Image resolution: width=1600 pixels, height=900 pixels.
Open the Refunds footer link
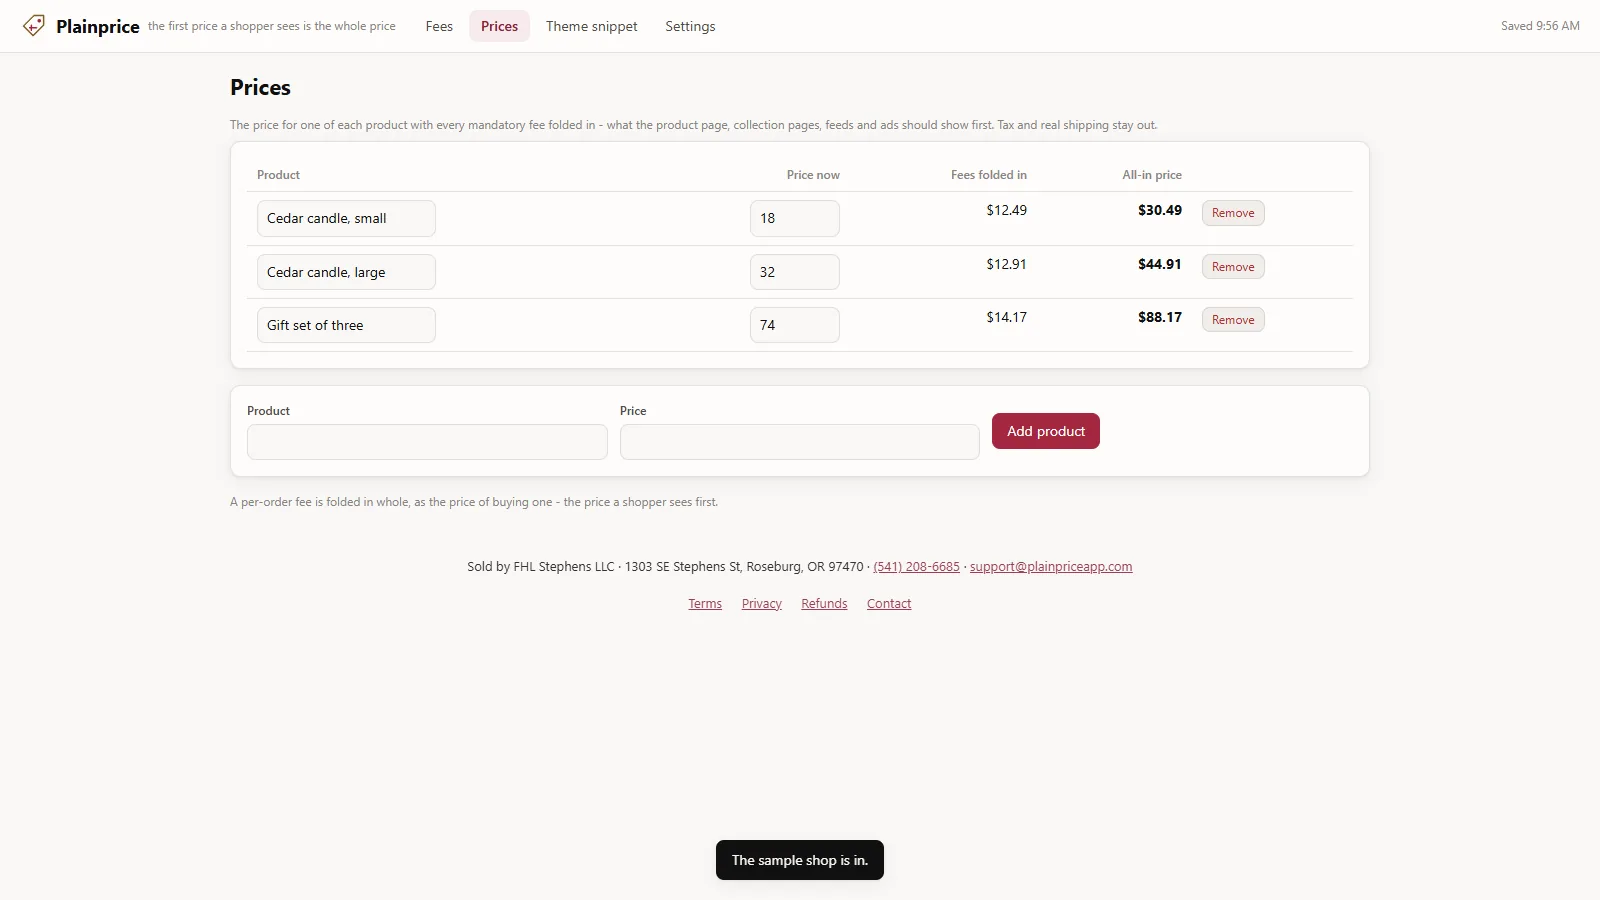tap(824, 604)
